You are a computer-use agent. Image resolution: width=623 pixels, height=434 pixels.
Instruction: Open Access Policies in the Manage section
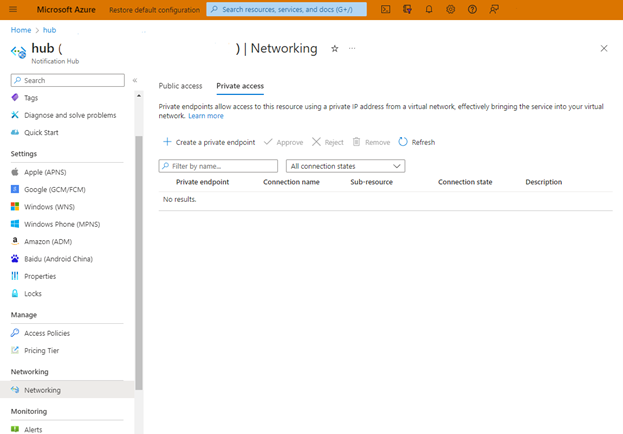pos(47,333)
